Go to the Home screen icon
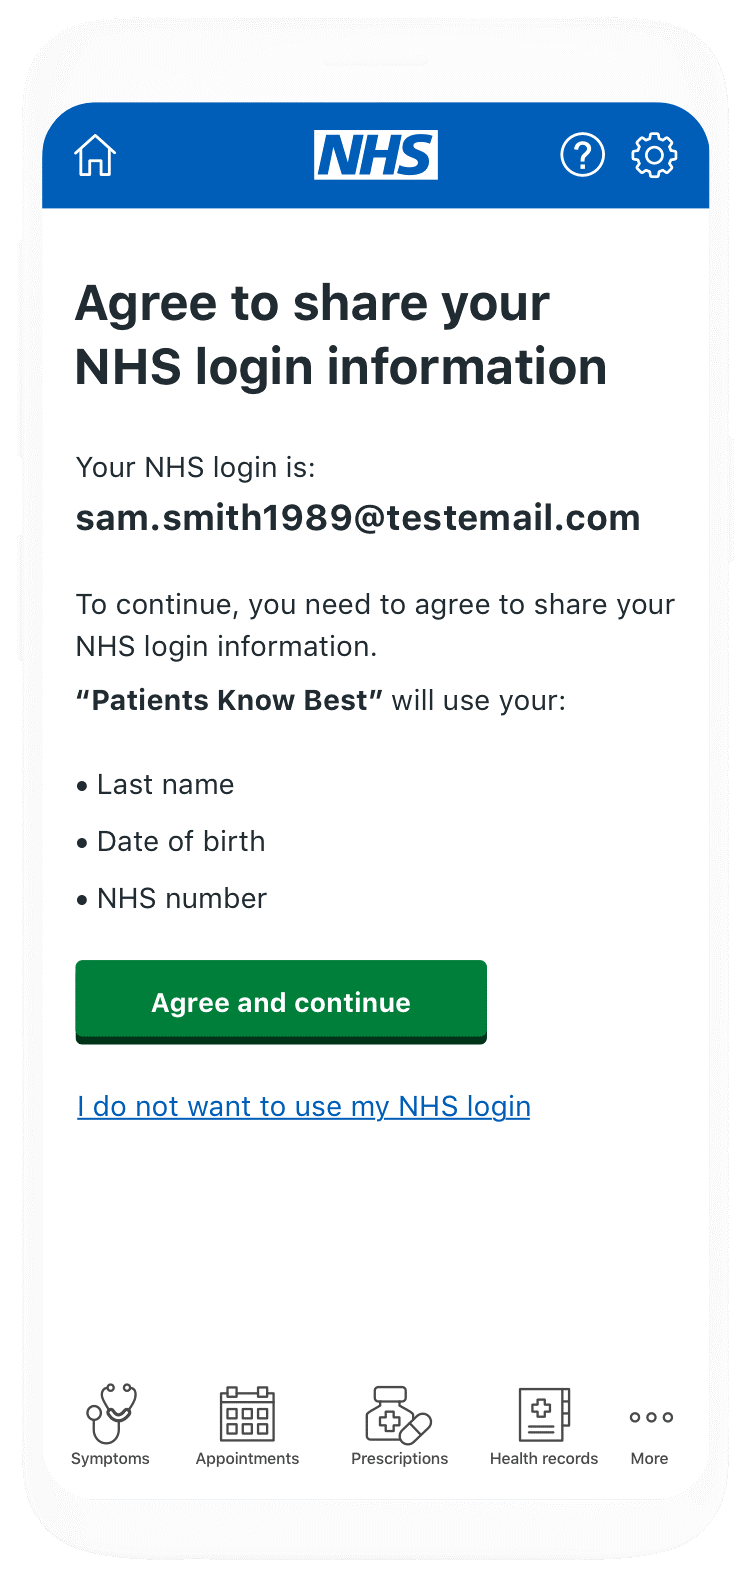Viewport: 750px width, 1576px height. (95, 156)
